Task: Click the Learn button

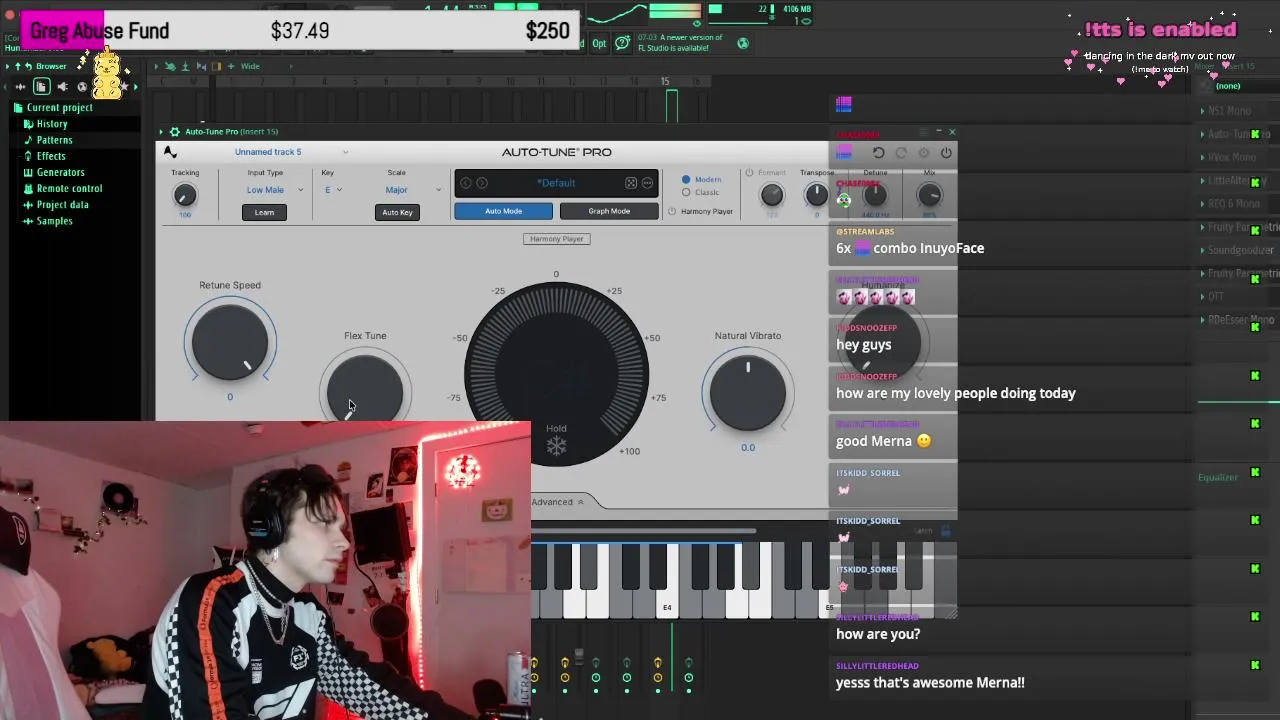Action: 264,212
